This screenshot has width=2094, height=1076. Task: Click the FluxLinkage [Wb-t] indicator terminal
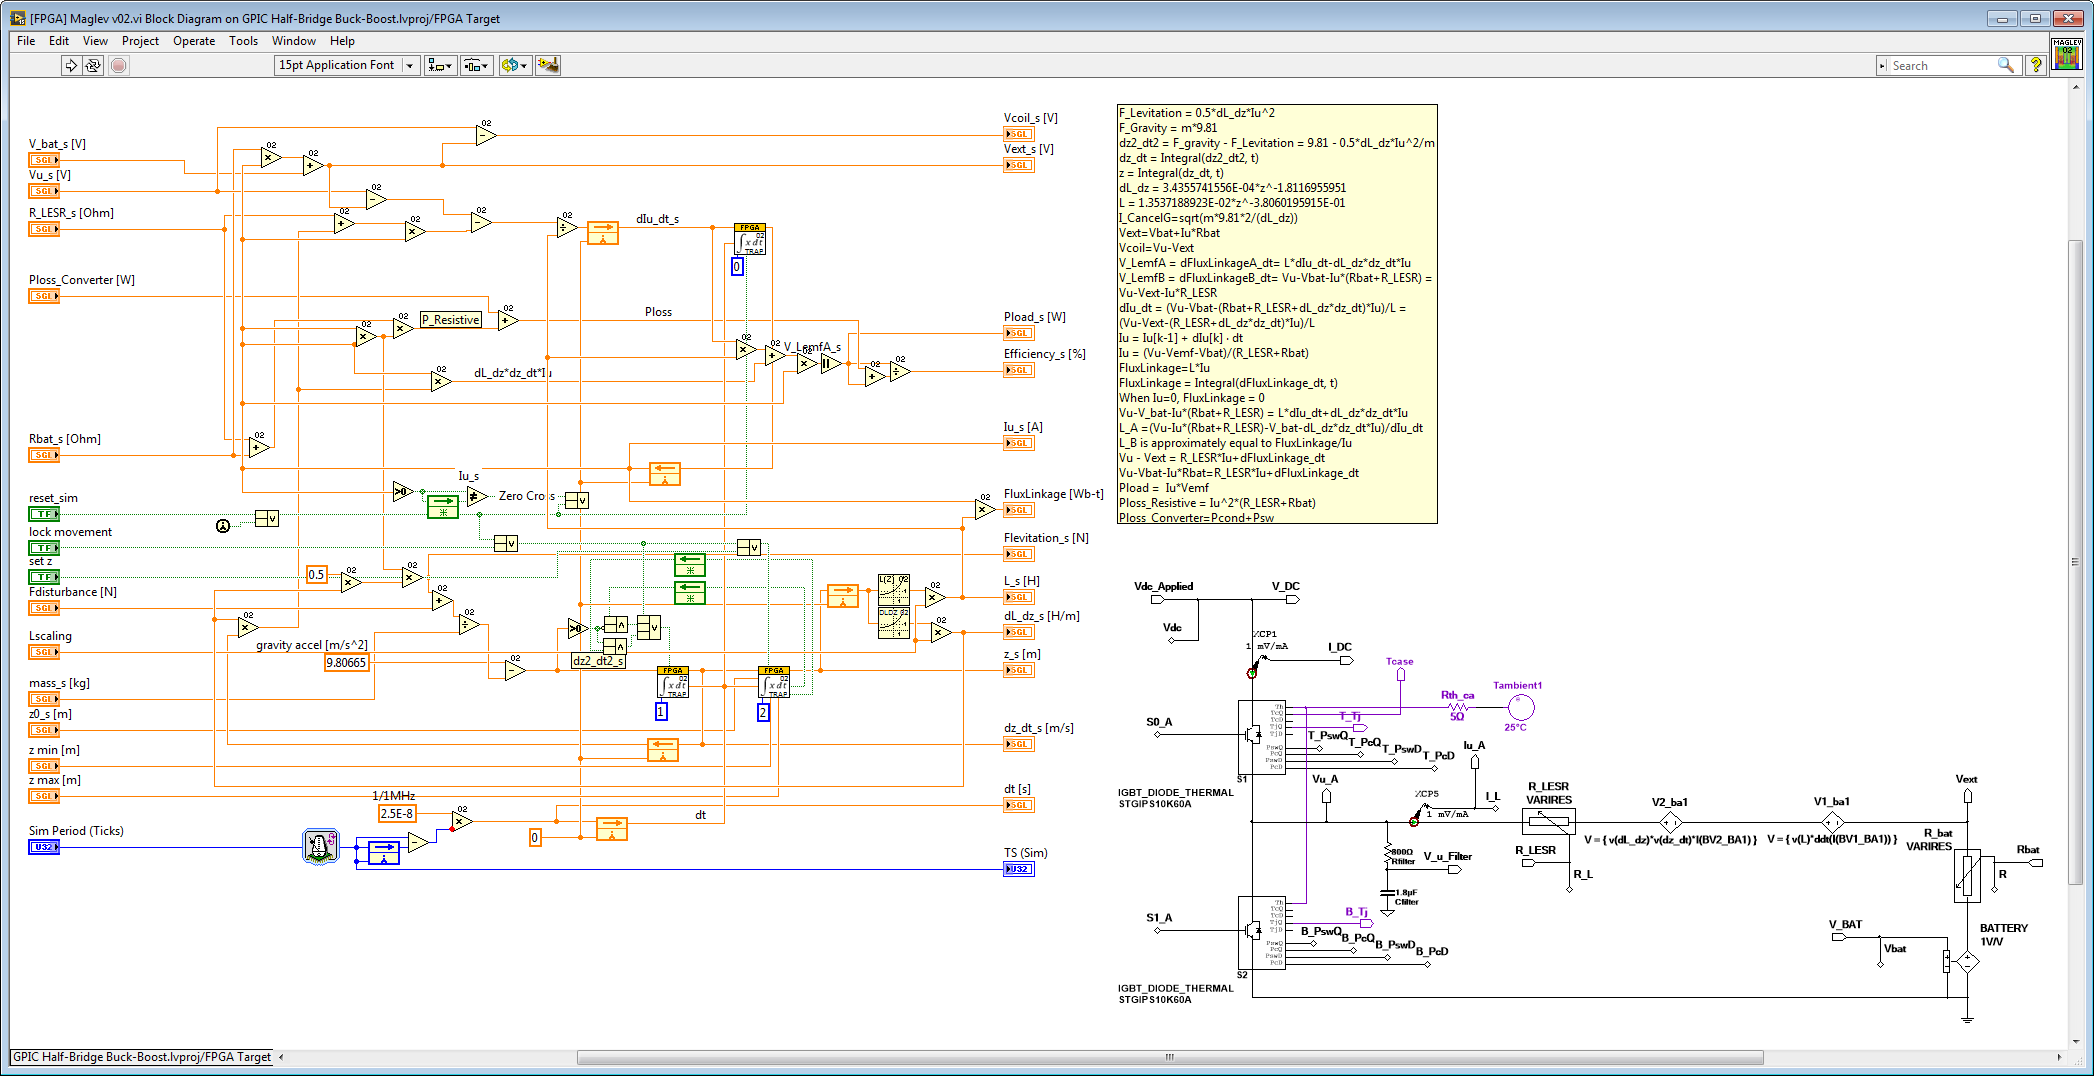(x=1019, y=510)
